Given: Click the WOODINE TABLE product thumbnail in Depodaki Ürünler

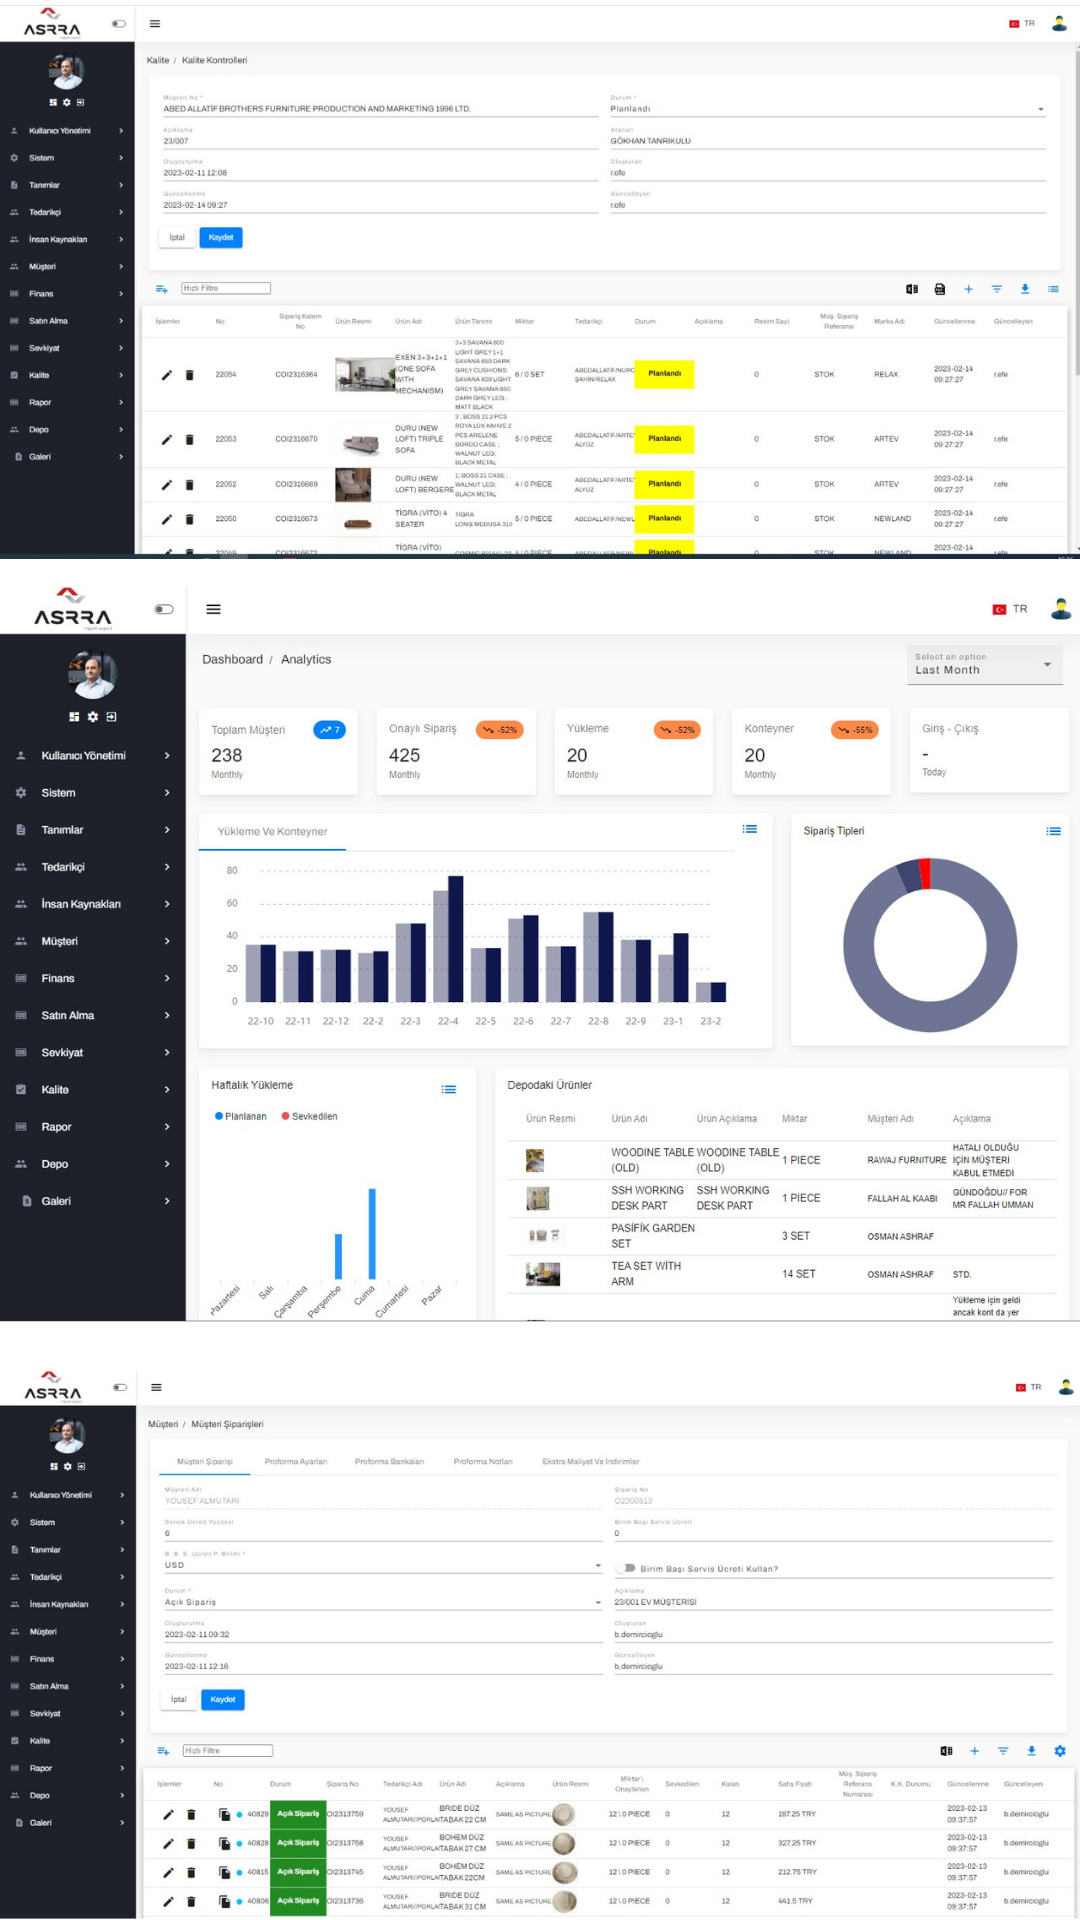Looking at the screenshot, I should click(535, 1160).
